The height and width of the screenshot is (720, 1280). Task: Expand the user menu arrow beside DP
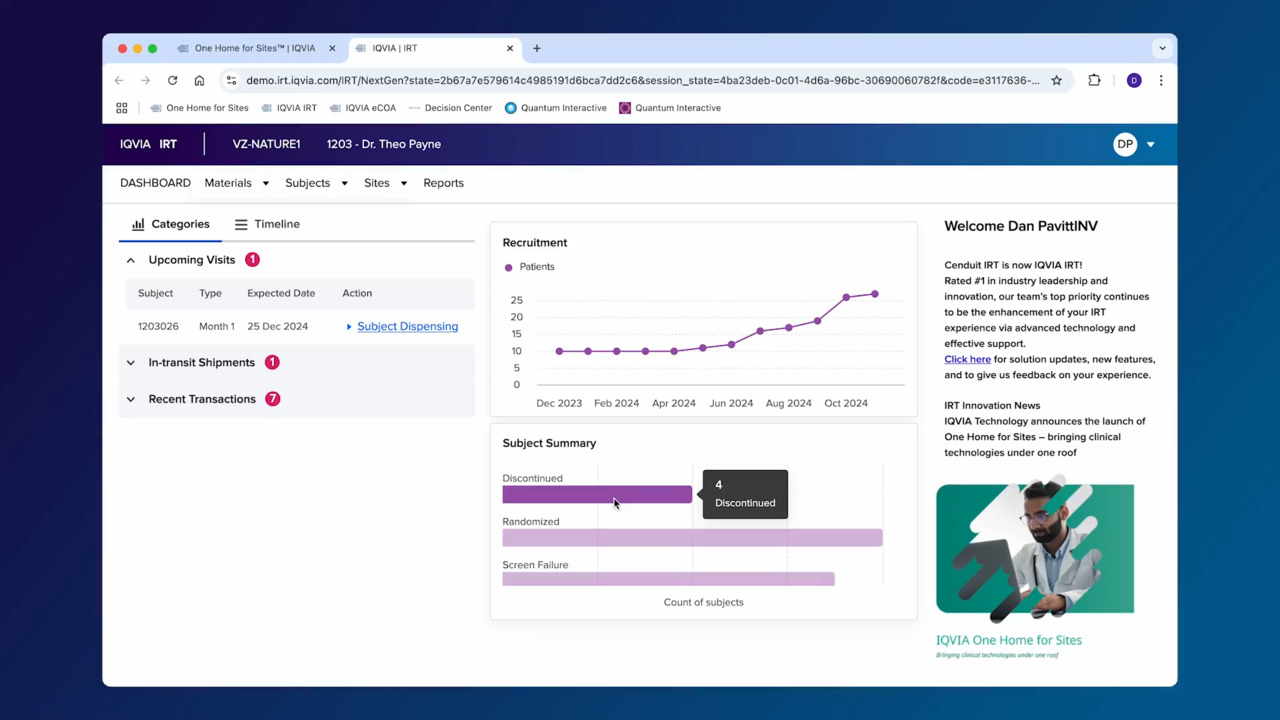(1150, 145)
